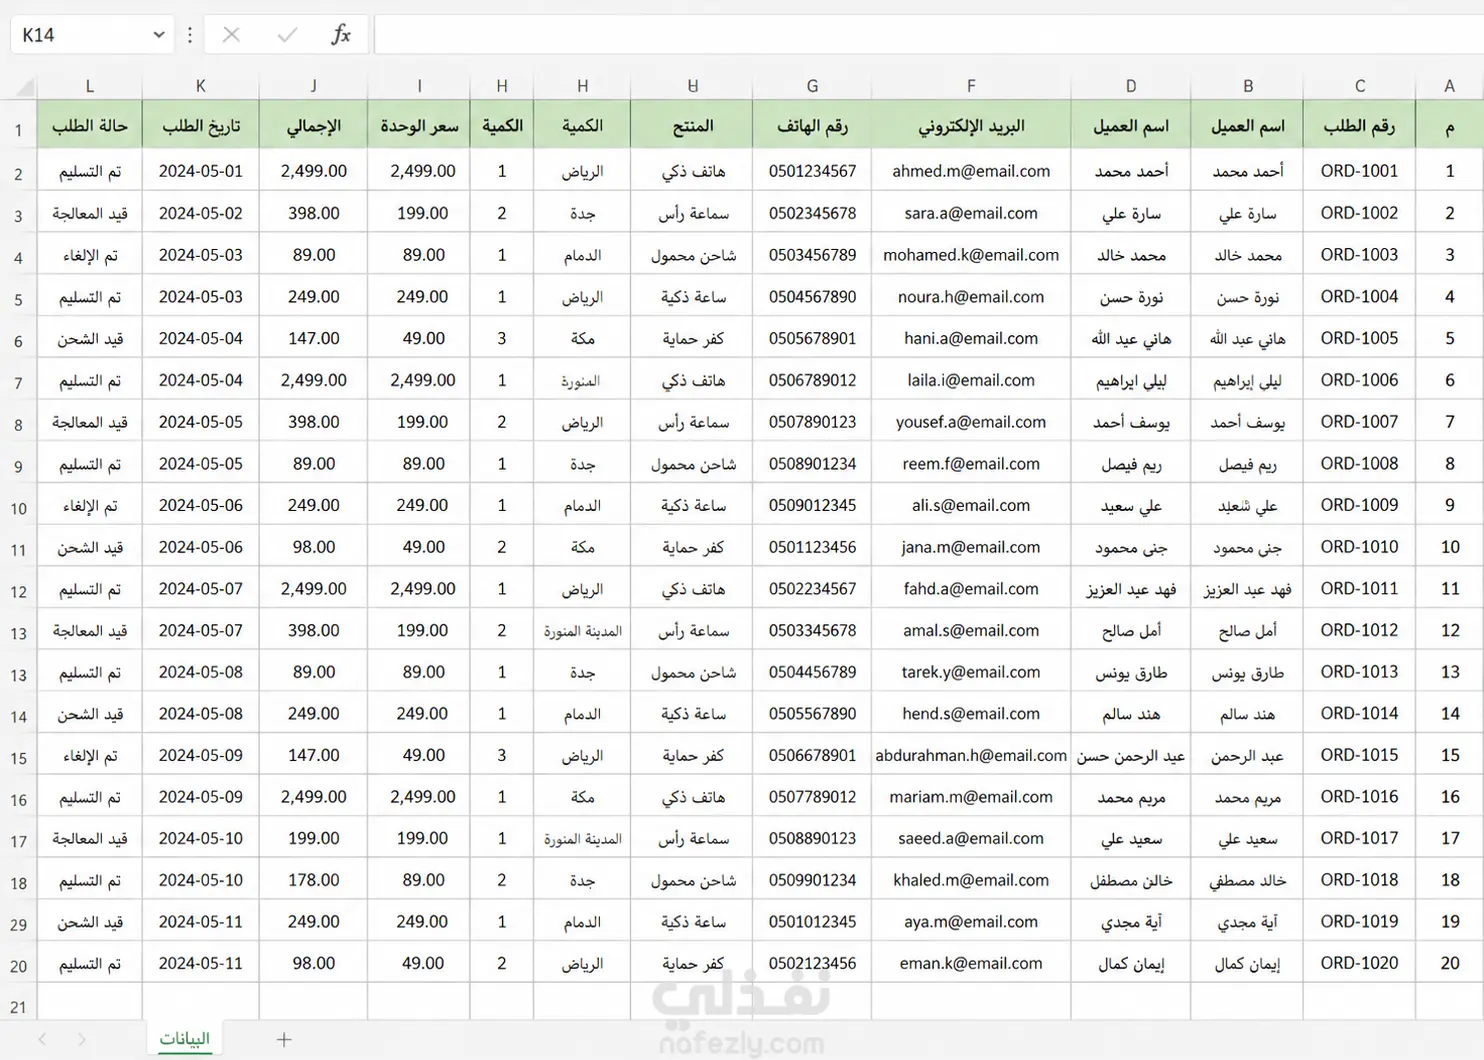
Task: Select the email abdurahman.h@email.com
Action: coord(971,755)
